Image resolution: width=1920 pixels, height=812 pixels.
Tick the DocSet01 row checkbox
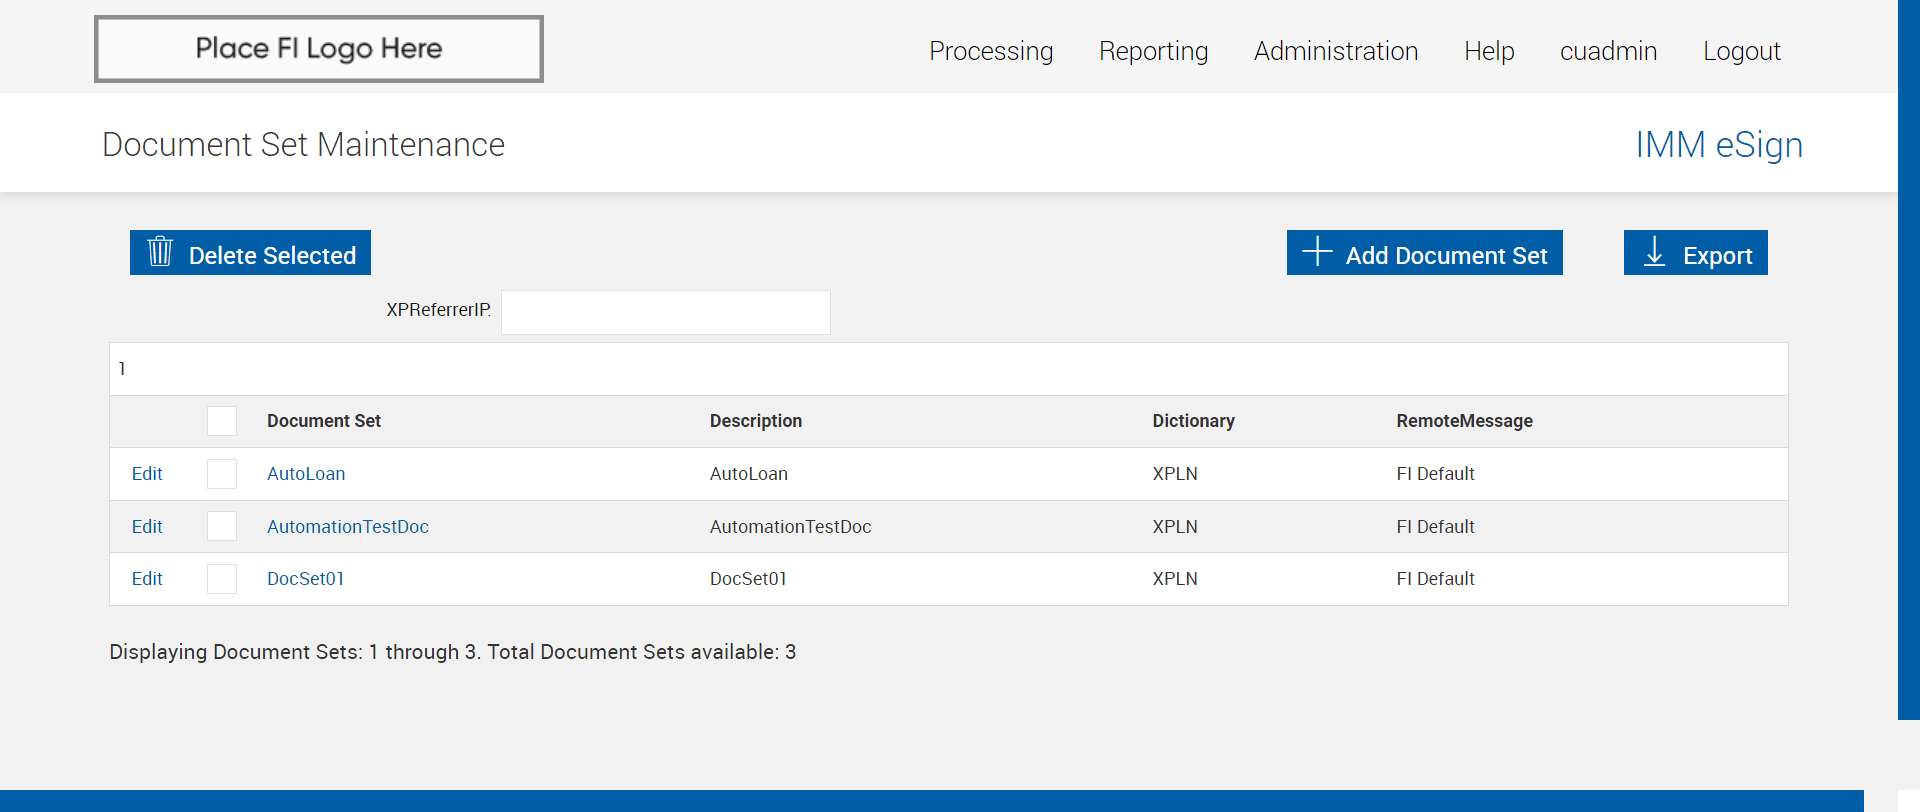point(222,579)
